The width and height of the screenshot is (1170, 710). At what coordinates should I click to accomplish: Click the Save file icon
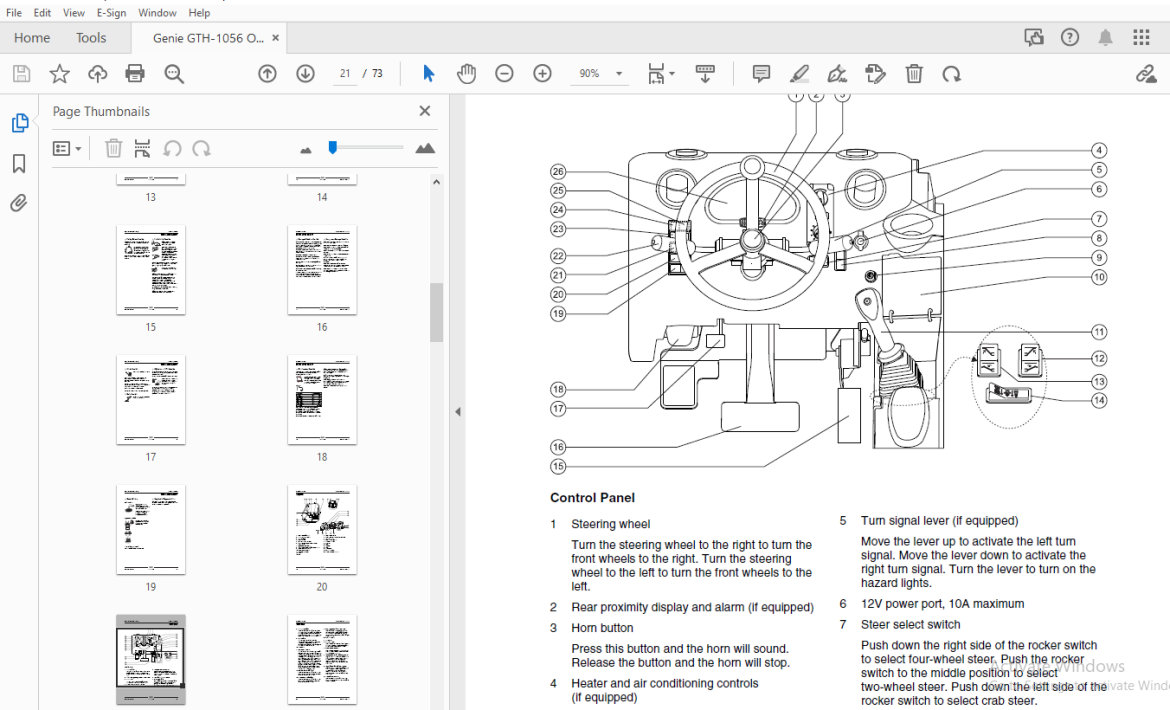pyautogui.click(x=22, y=73)
